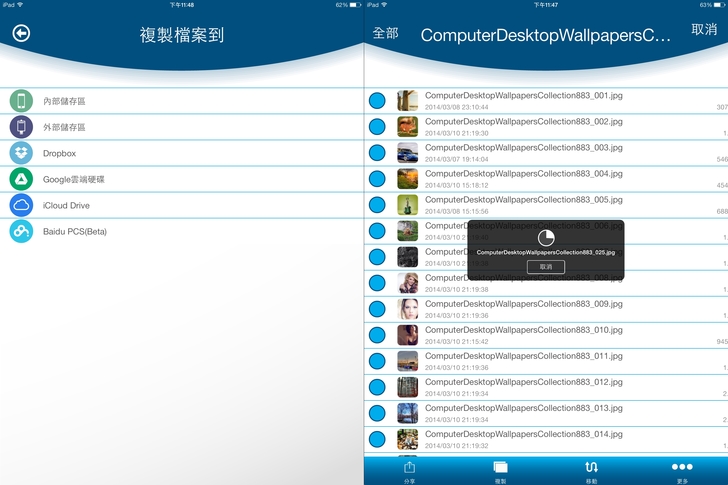Toggle selection circle for file 883_014.jpg

click(377, 439)
